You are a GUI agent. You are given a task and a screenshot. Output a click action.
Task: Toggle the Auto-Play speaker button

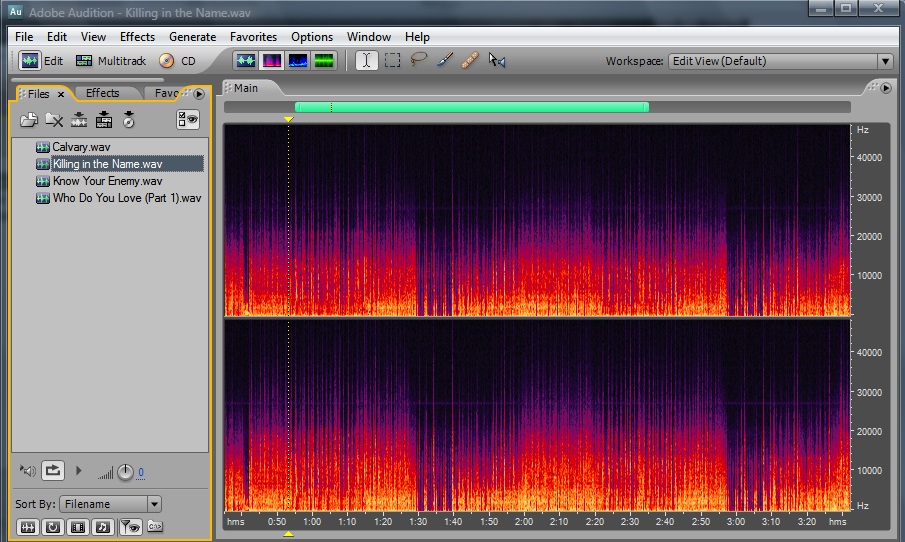pos(28,471)
